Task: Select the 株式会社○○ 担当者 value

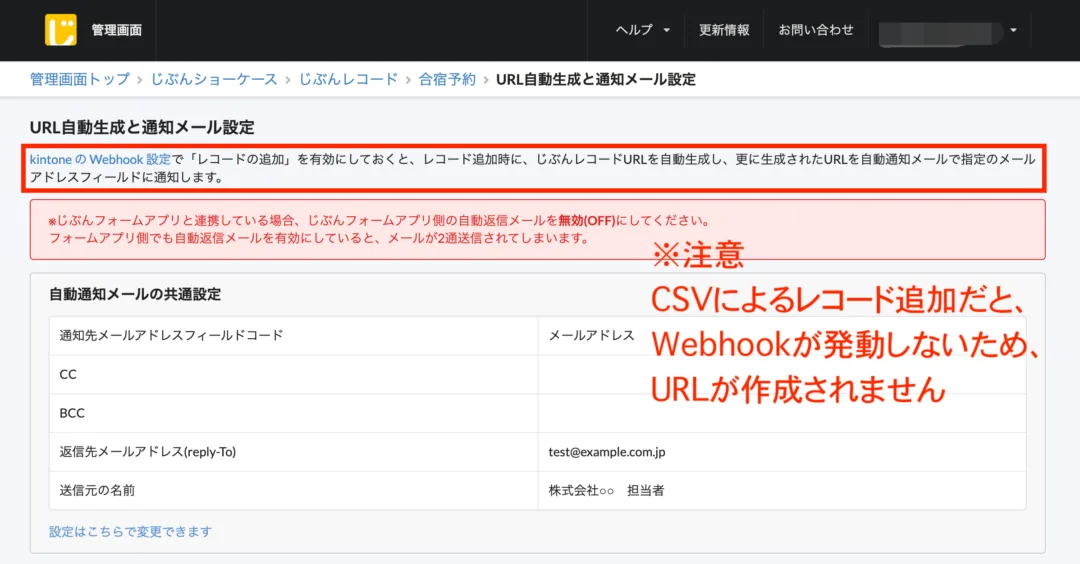Action: (606, 490)
